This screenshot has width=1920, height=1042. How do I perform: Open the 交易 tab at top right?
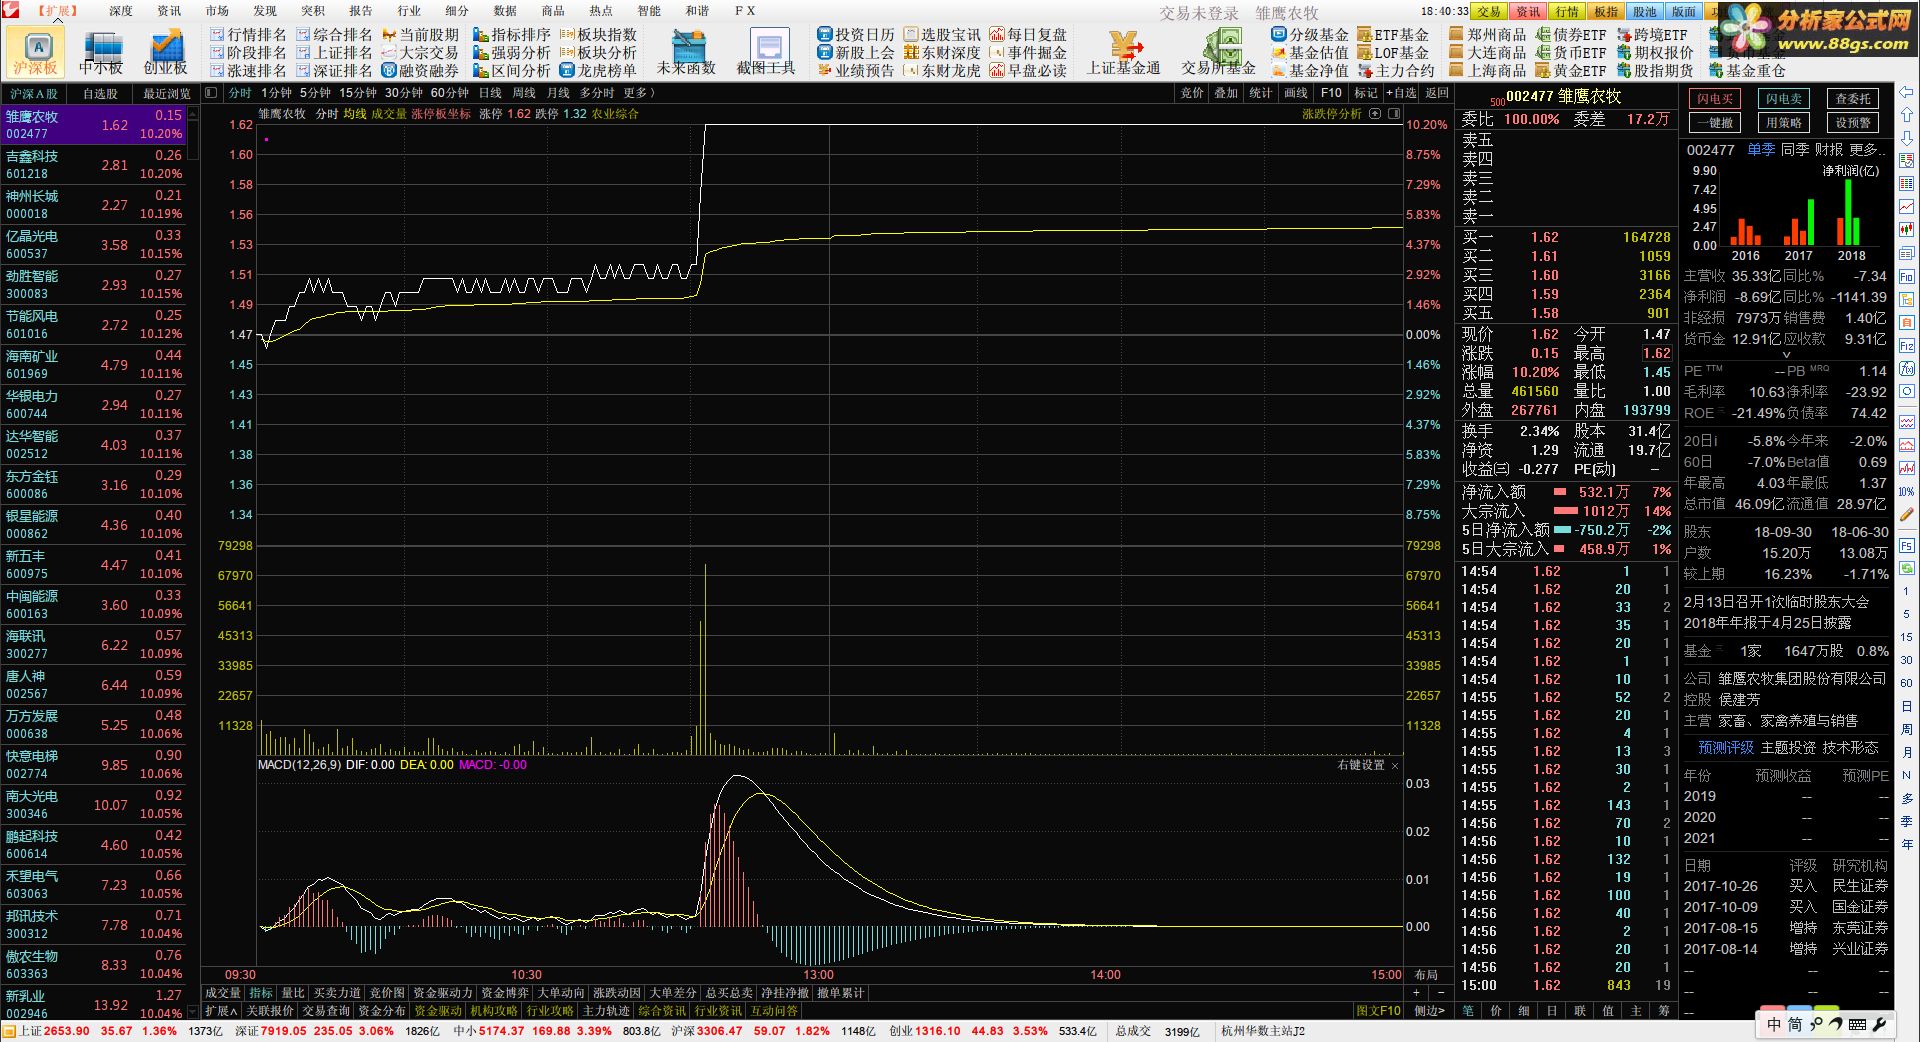1489,12
